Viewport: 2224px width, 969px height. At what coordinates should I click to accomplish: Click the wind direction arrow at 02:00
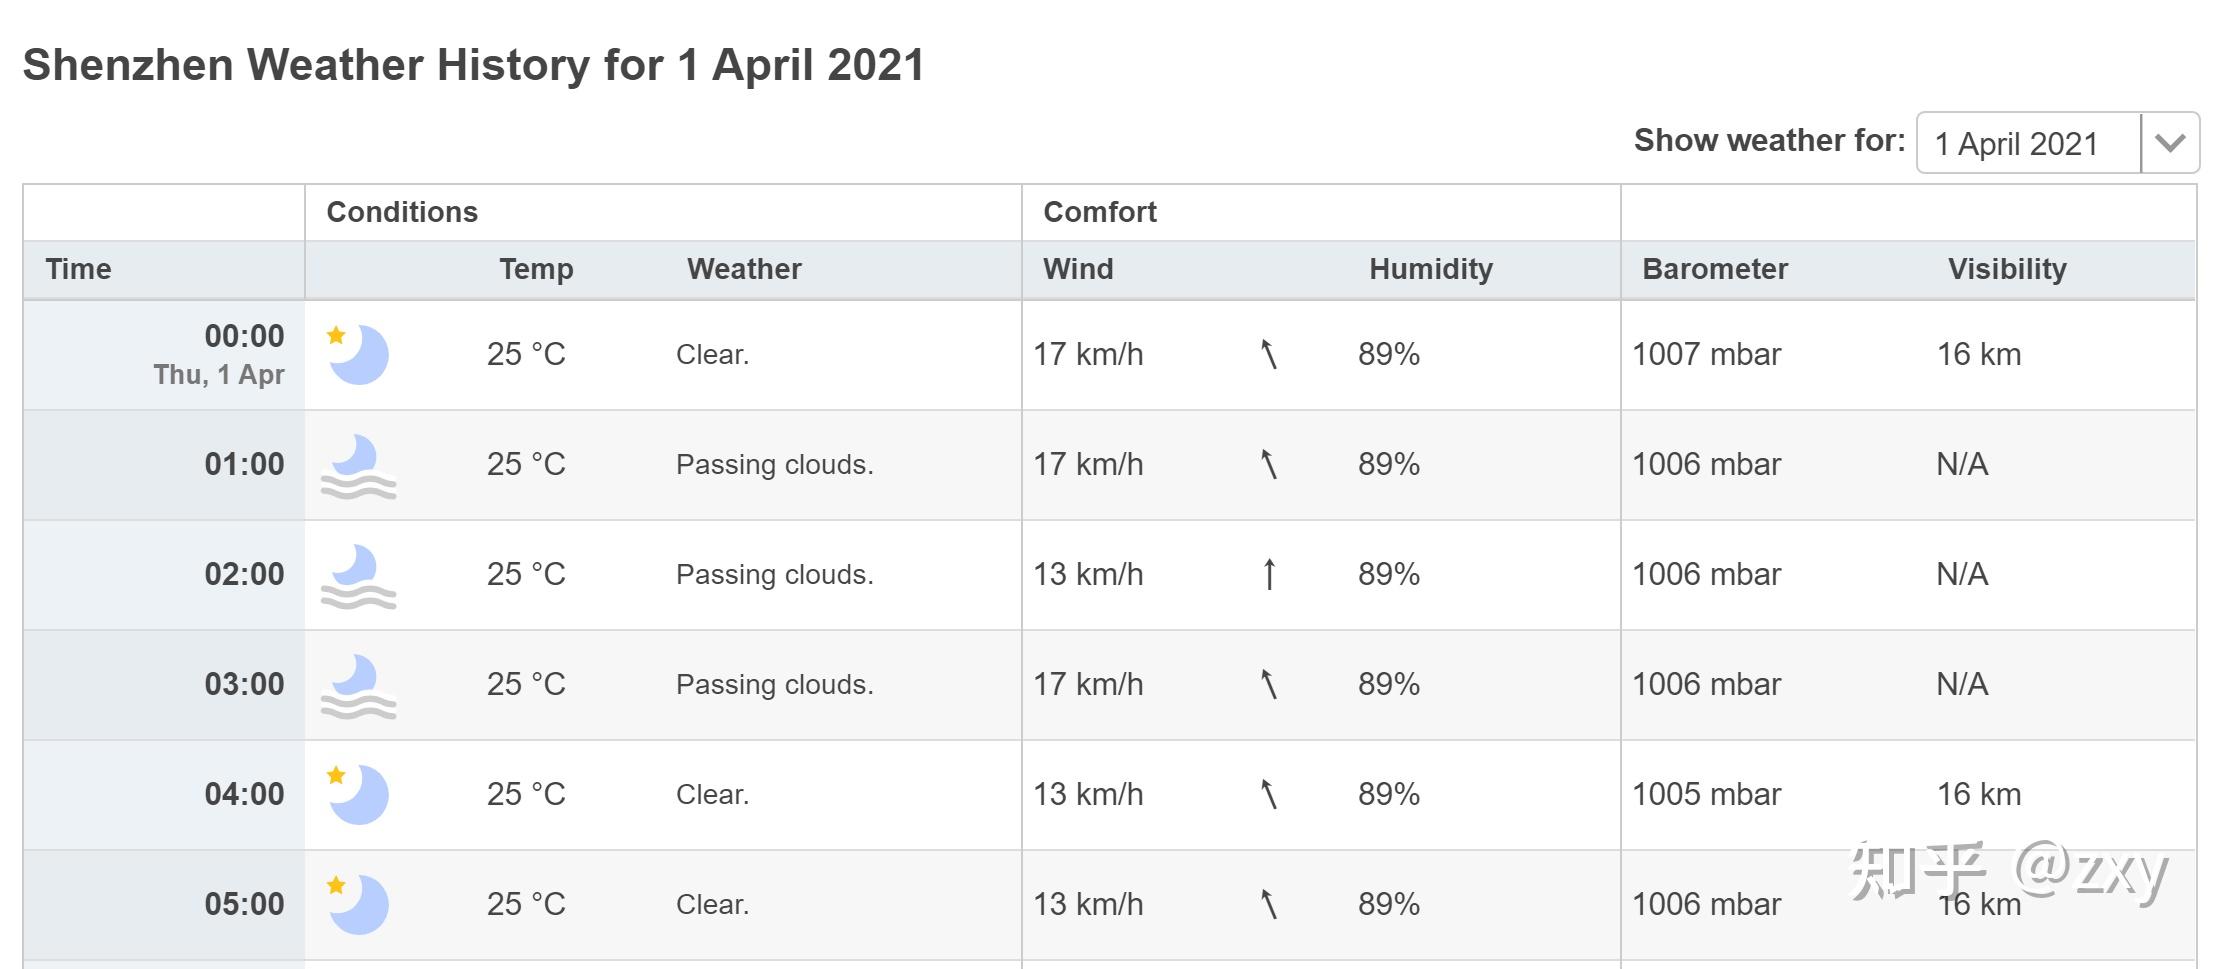point(1269,574)
